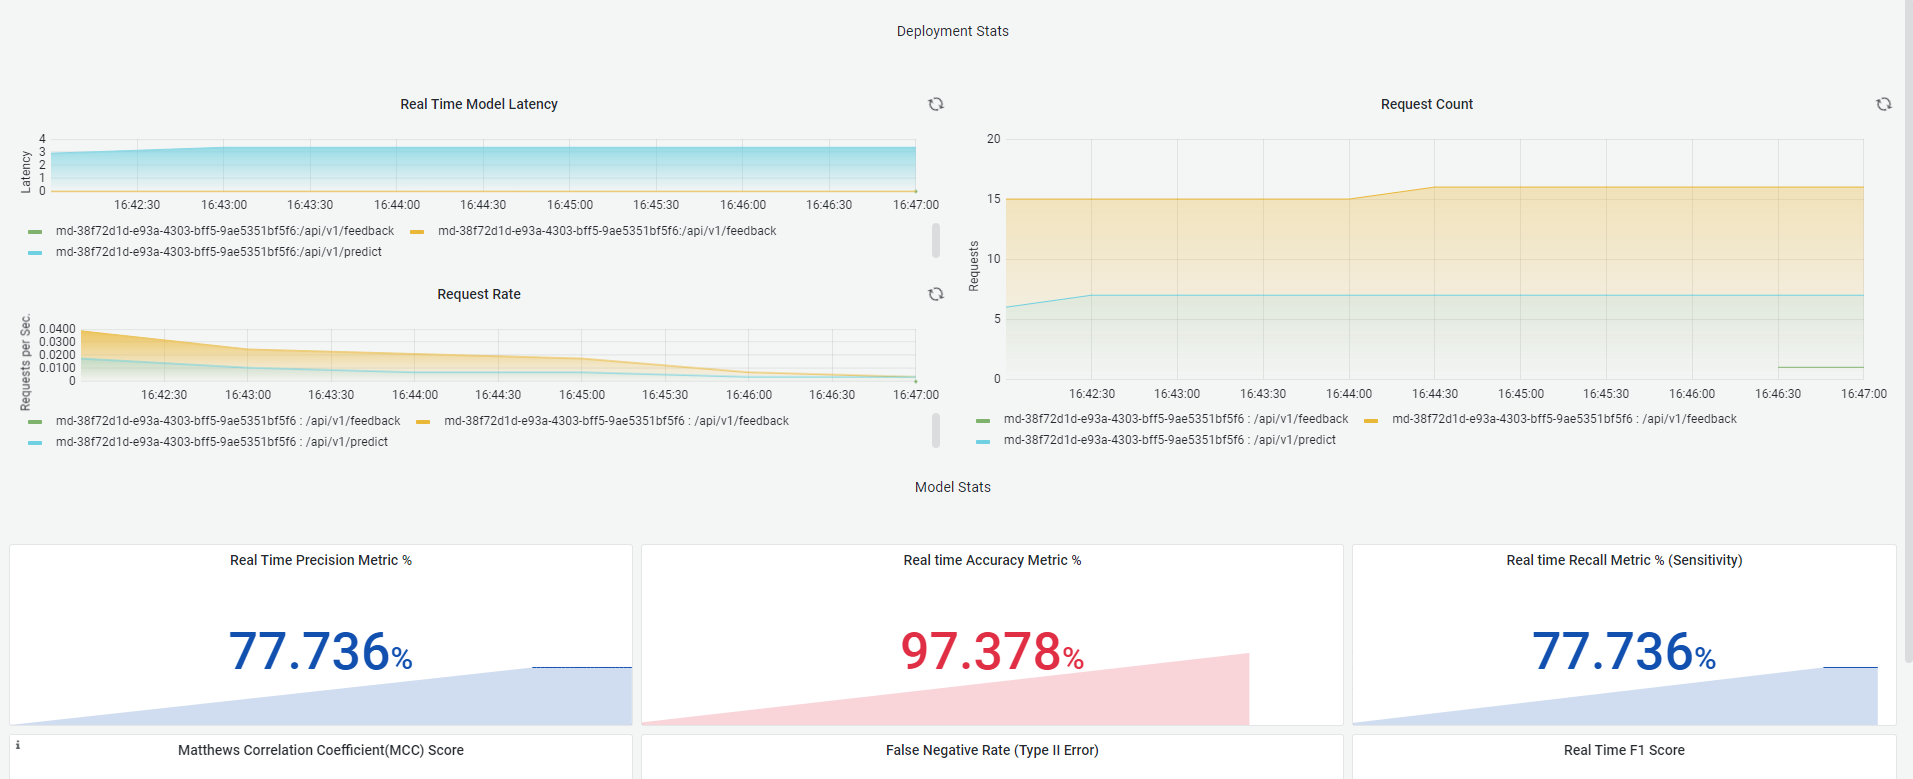Refresh the Real Time Model Latency panel

[936, 104]
